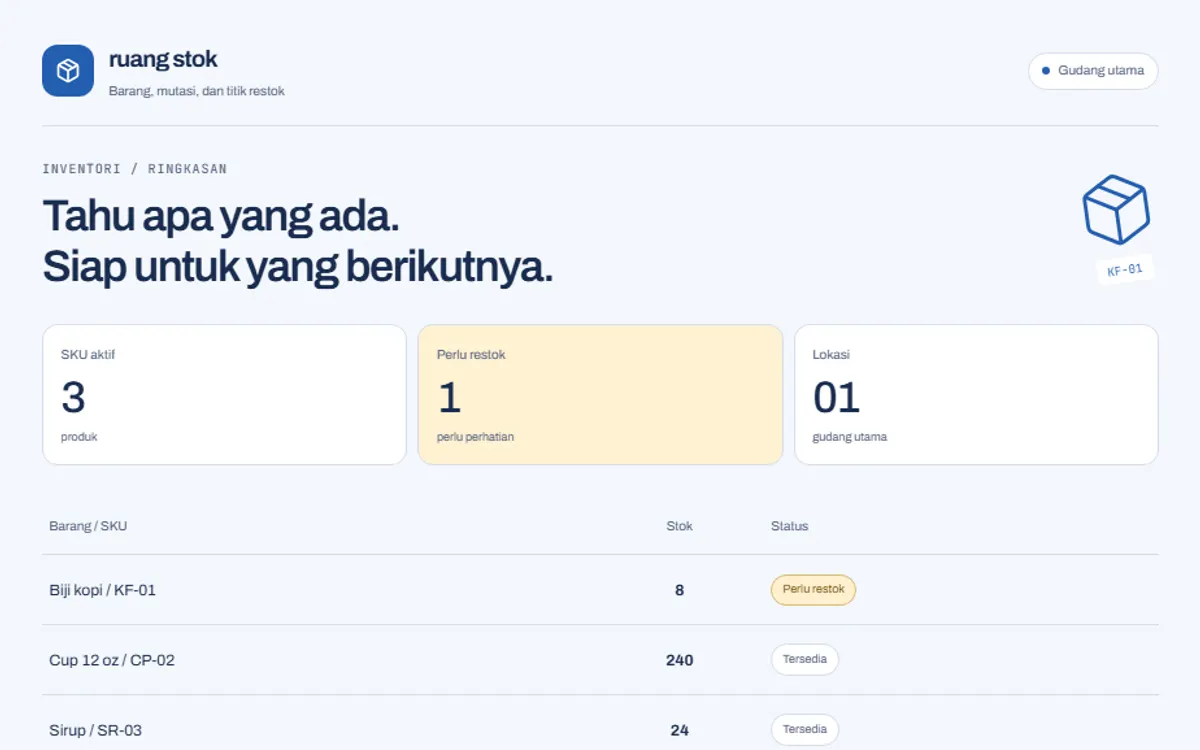Image resolution: width=1200 pixels, height=750 pixels.
Task: Click the Status column header
Action: [789, 526]
